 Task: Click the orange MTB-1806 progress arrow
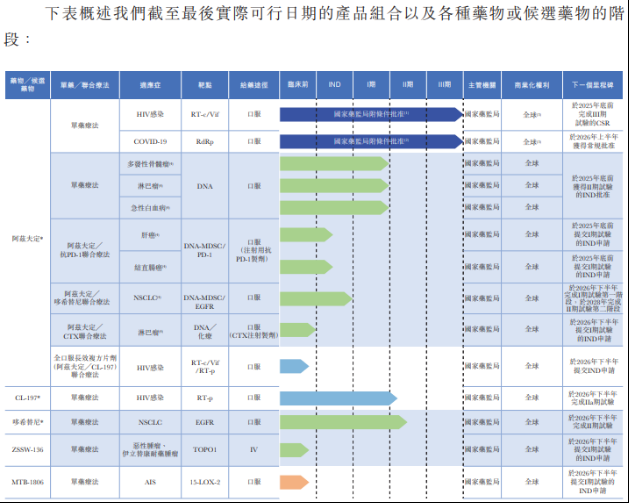tap(293, 482)
